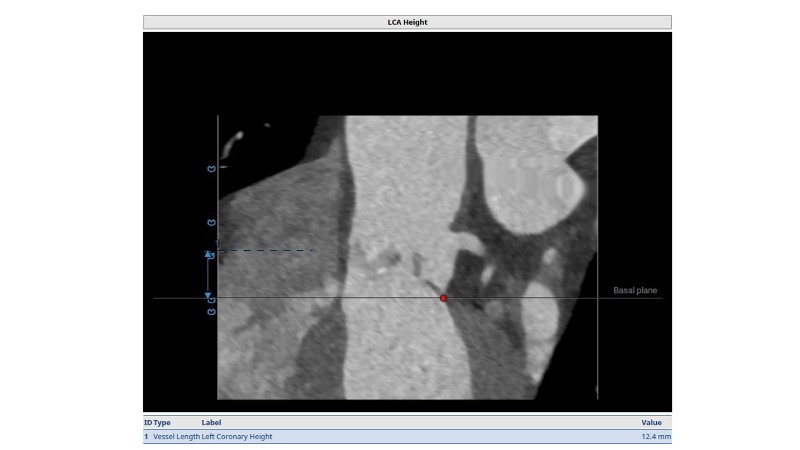Viewport: 800px width, 450px height.
Task: Click the Type column header
Action: 162,423
